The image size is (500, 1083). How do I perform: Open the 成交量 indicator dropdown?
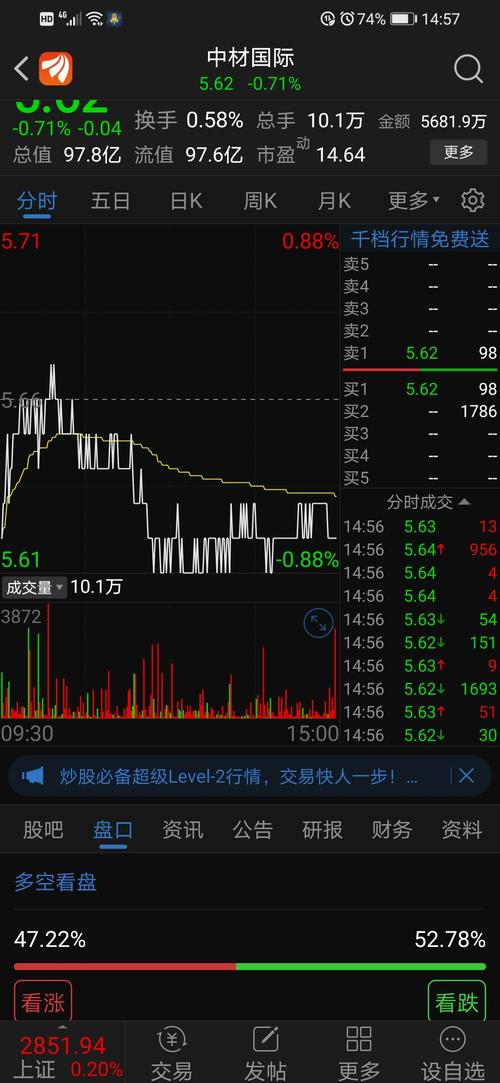[x=34, y=588]
